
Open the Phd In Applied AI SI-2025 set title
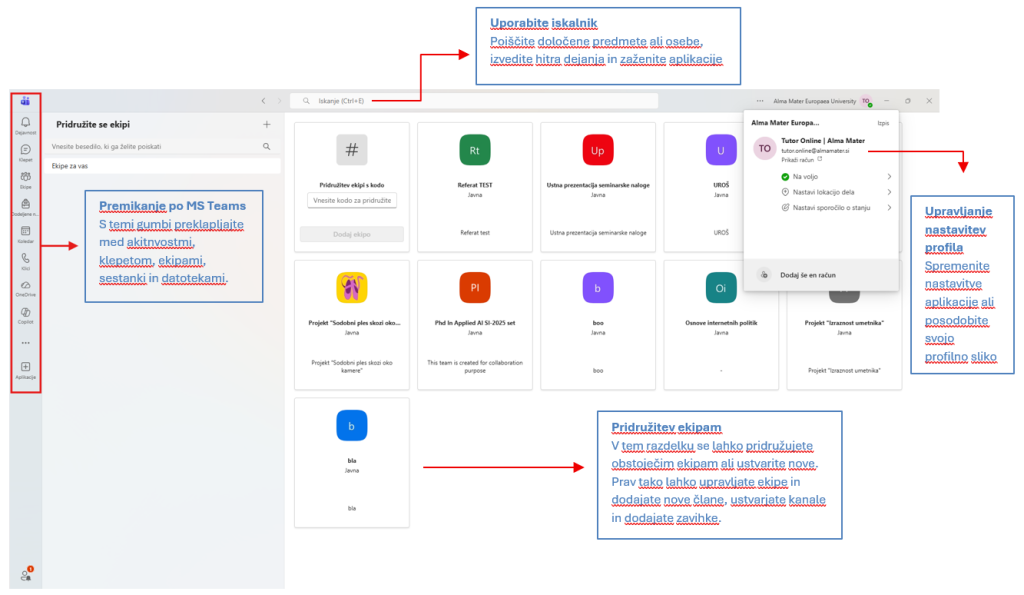coord(475,323)
